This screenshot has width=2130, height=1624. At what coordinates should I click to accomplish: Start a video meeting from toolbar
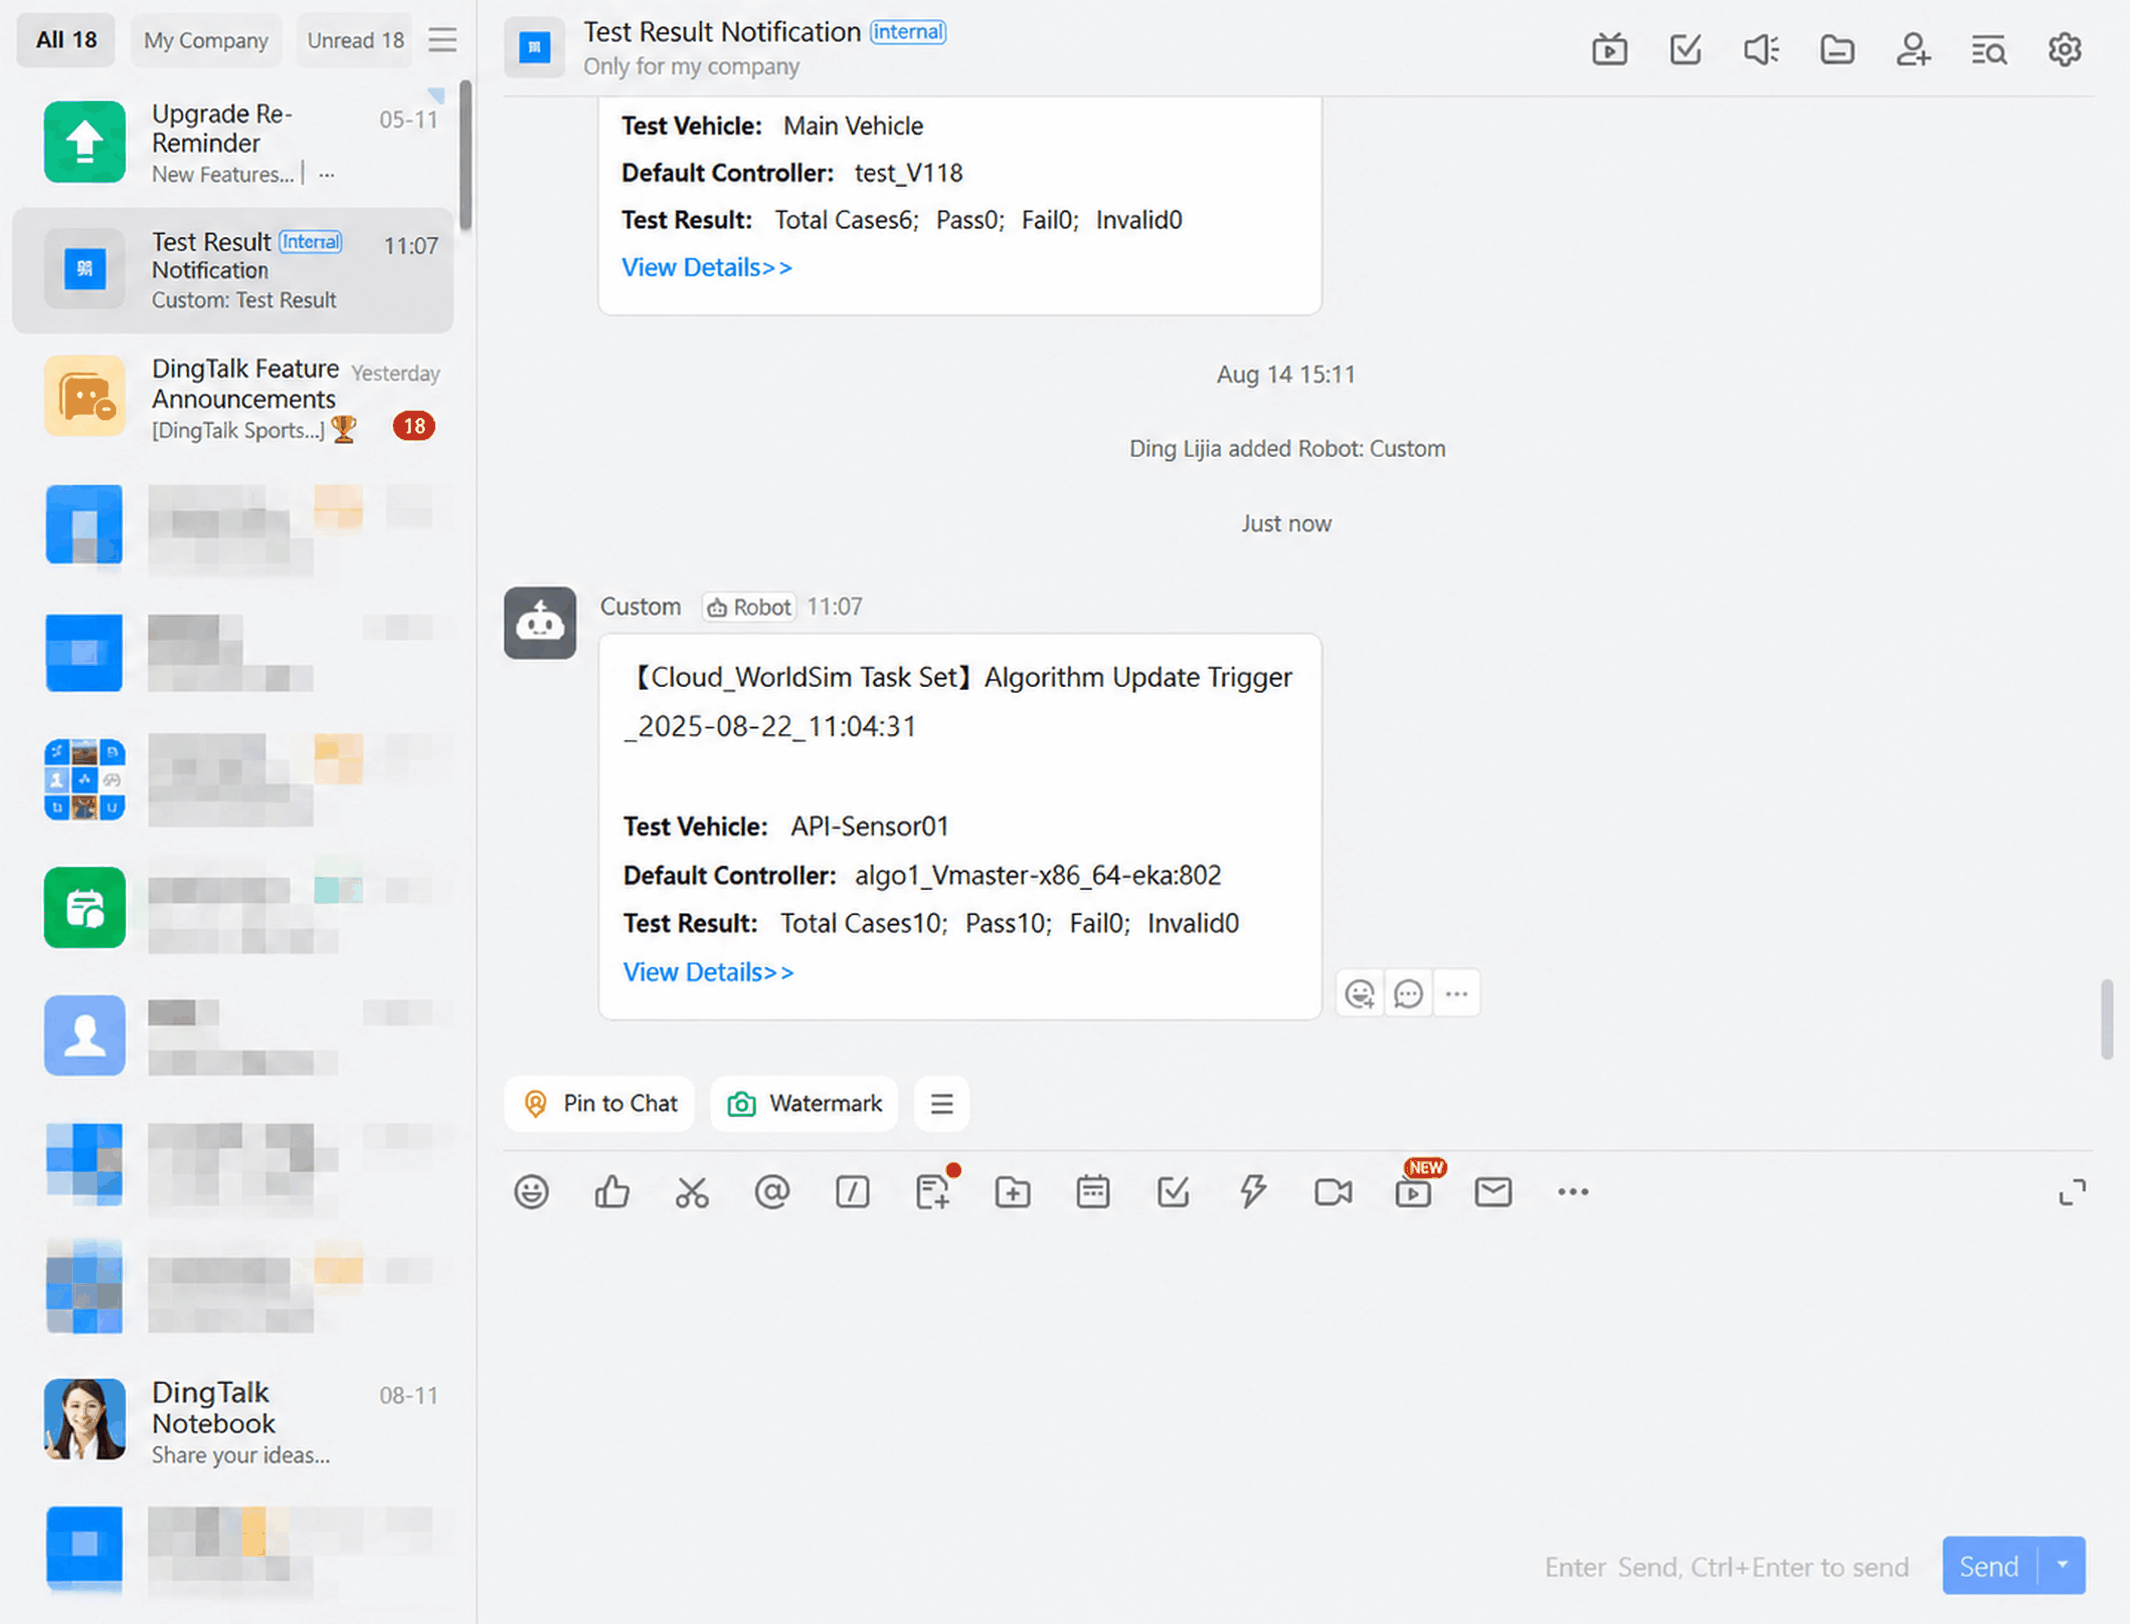(x=1333, y=1192)
